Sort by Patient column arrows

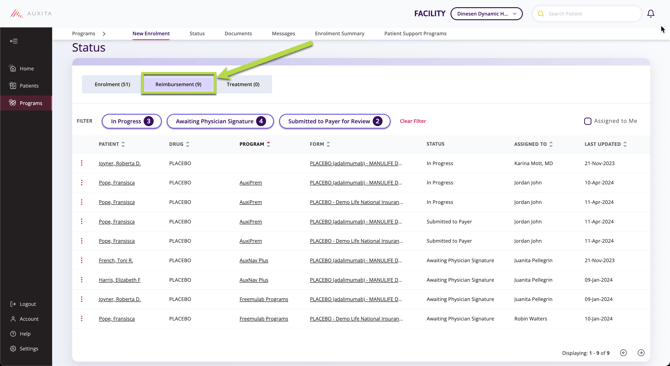[x=123, y=144]
